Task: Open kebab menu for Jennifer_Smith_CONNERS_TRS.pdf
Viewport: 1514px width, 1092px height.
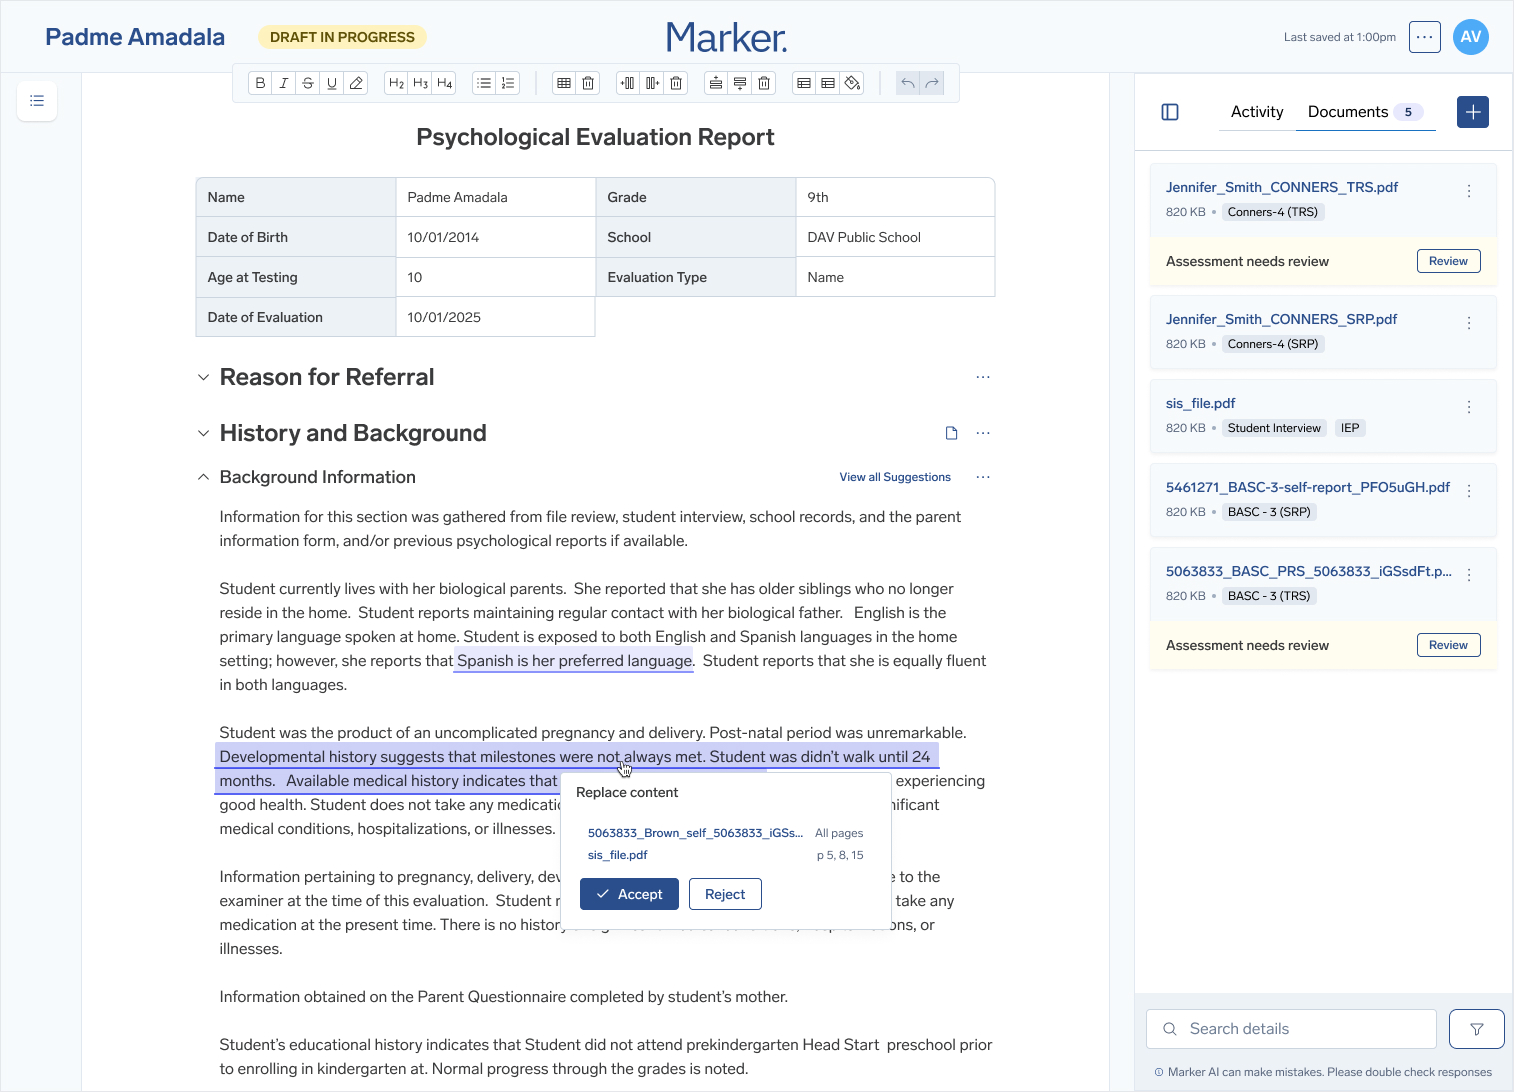Action: [x=1469, y=191]
